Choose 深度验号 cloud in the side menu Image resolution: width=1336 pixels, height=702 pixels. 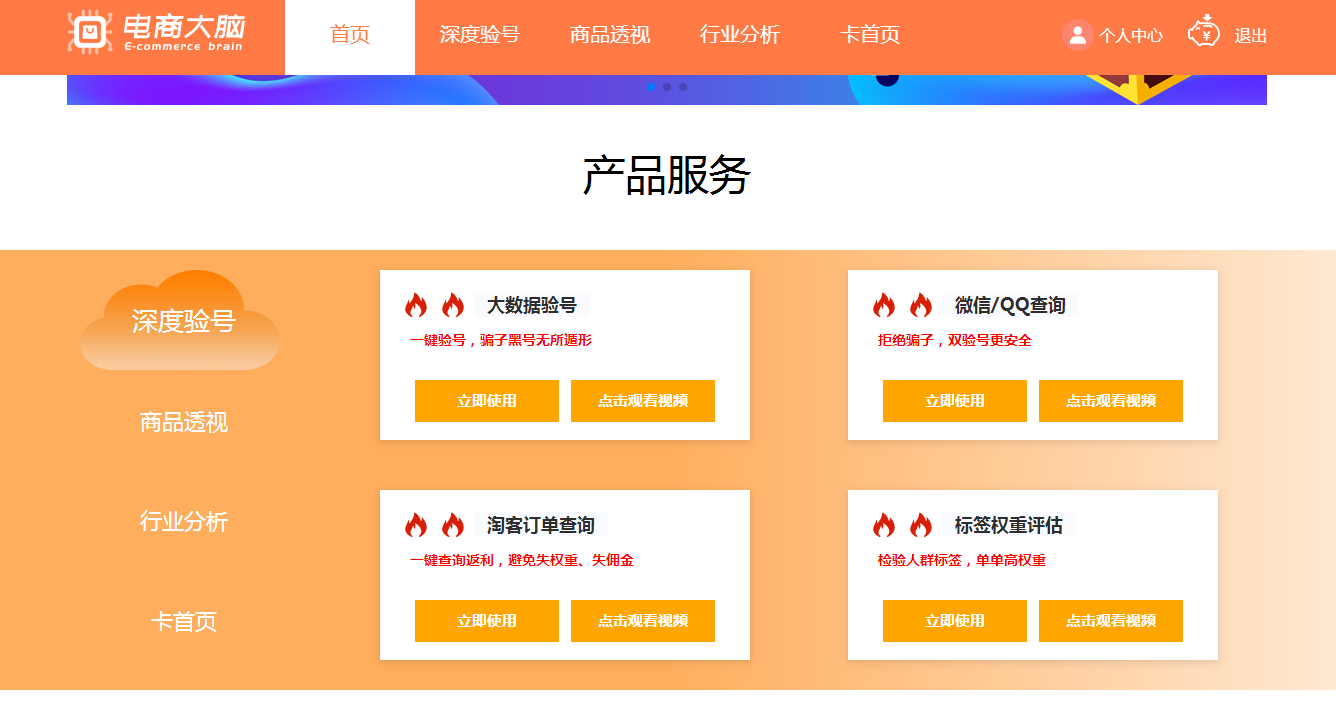pyautogui.click(x=181, y=320)
